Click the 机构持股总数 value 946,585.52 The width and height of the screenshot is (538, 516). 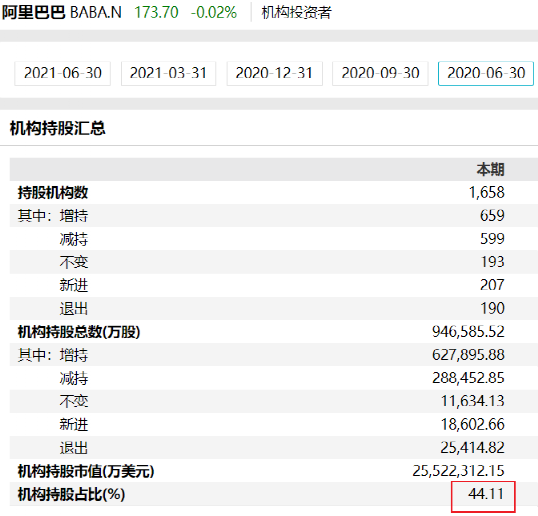pyautogui.click(x=468, y=332)
